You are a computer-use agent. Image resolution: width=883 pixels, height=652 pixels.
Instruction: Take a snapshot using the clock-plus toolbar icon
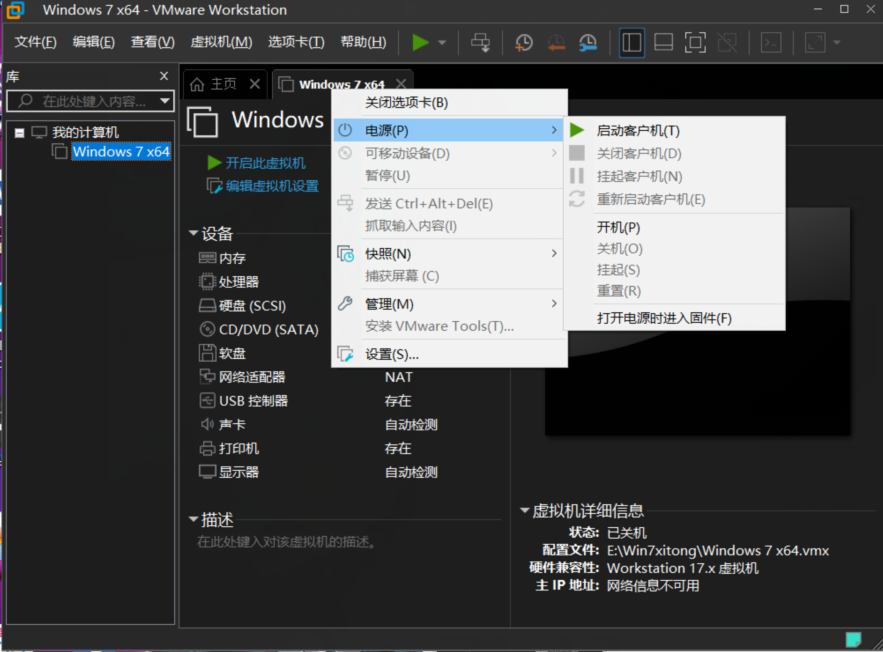[524, 42]
